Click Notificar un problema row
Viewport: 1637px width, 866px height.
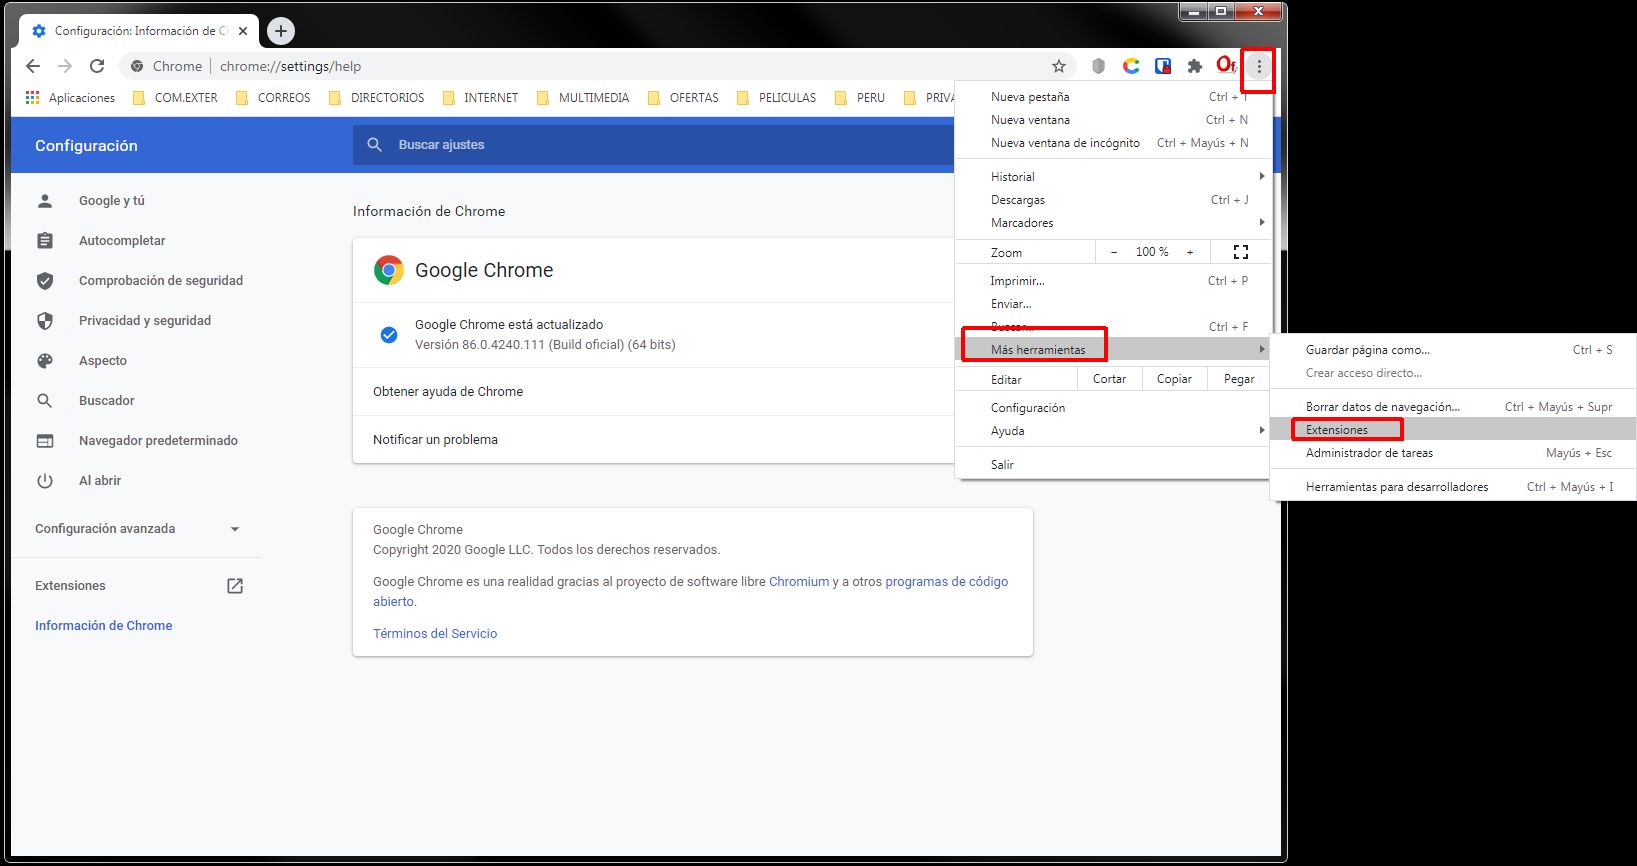tap(654, 440)
